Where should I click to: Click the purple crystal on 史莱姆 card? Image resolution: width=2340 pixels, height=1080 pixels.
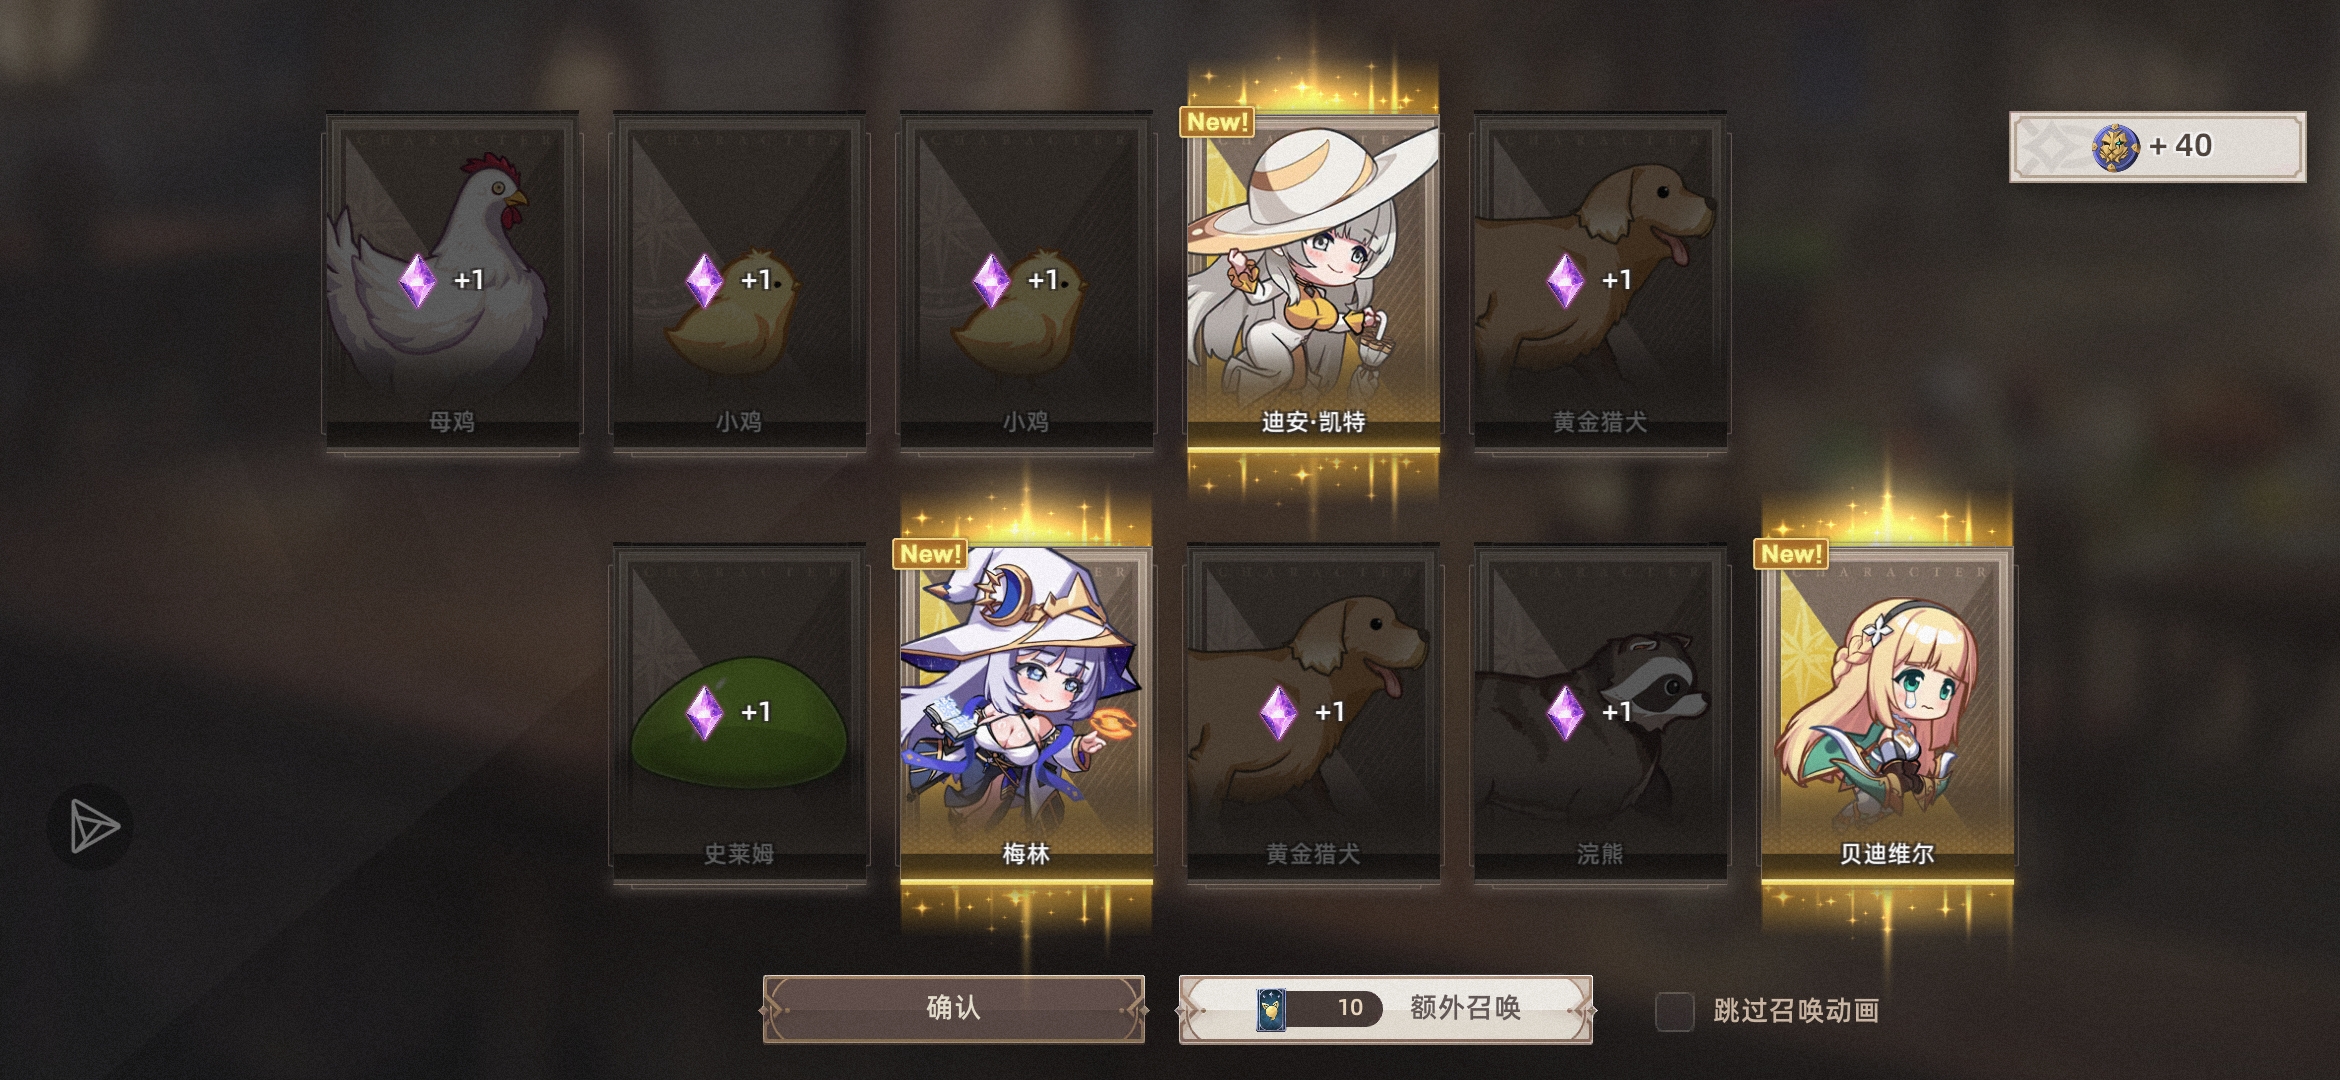[x=704, y=712]
